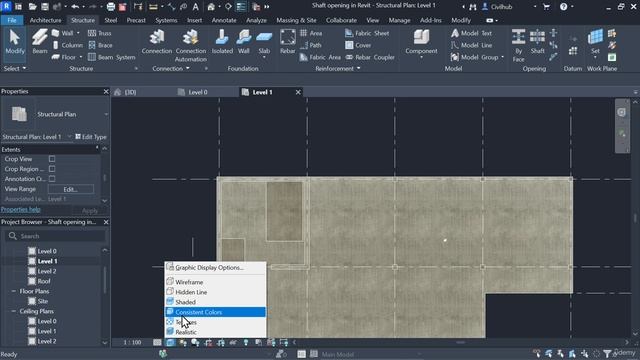Select the Floor tool in Structure panel
The image size is (640, 360).
pyautogui.click(x=64, y=57)
